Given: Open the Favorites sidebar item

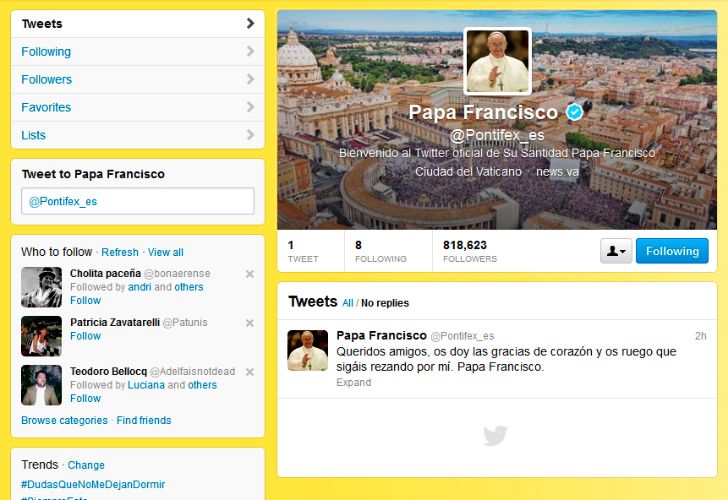Looking at the screenshot, I should [x=137, y=107].
